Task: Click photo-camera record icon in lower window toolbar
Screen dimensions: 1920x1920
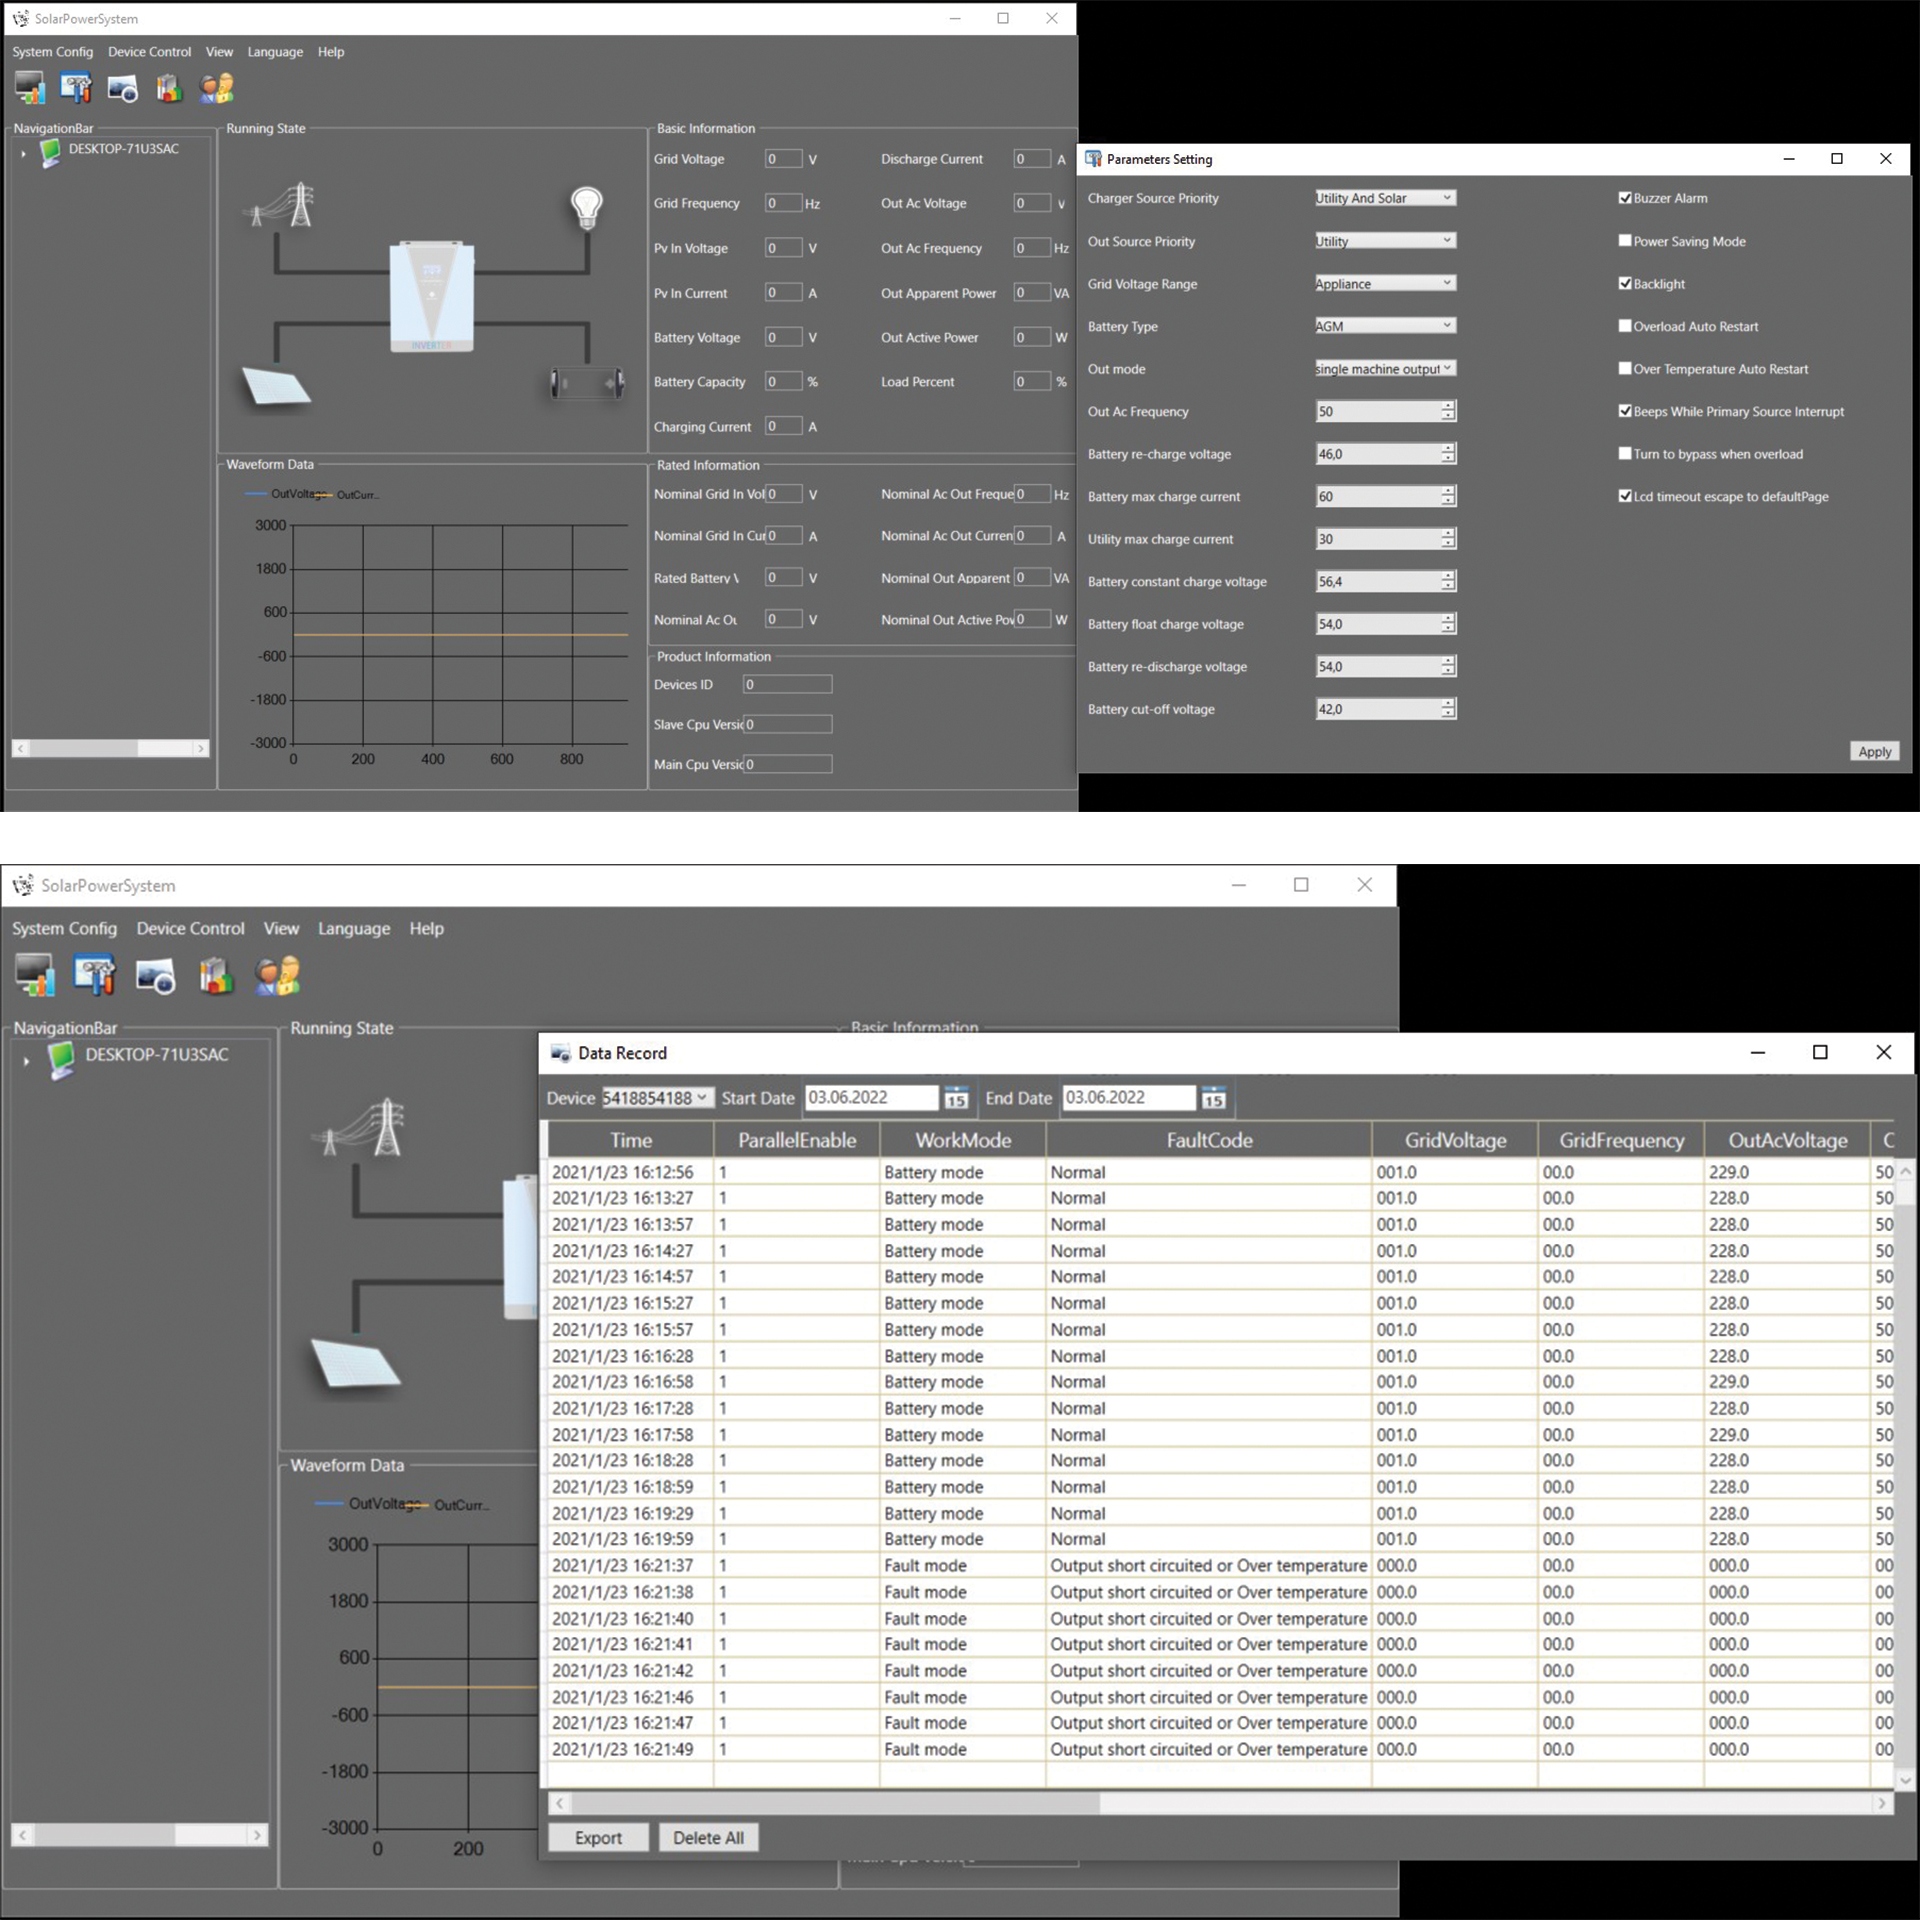Action: [x=155, y=975]
